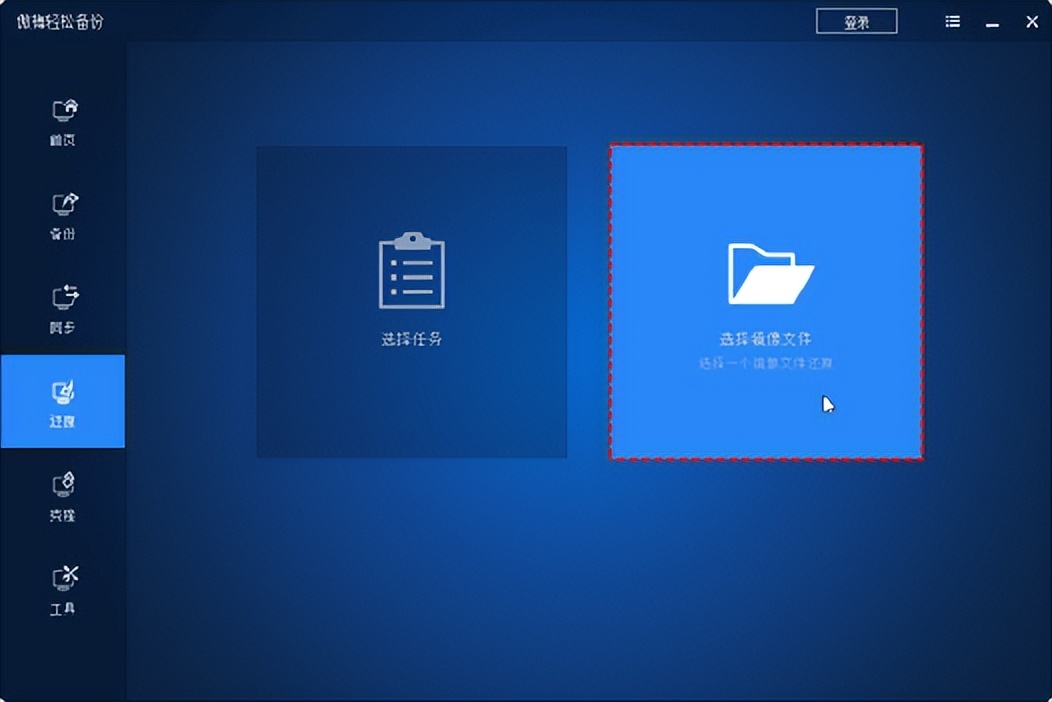
Task: Select the highlighted 还原 (Restore) sidebar icon
Action: 62,392
